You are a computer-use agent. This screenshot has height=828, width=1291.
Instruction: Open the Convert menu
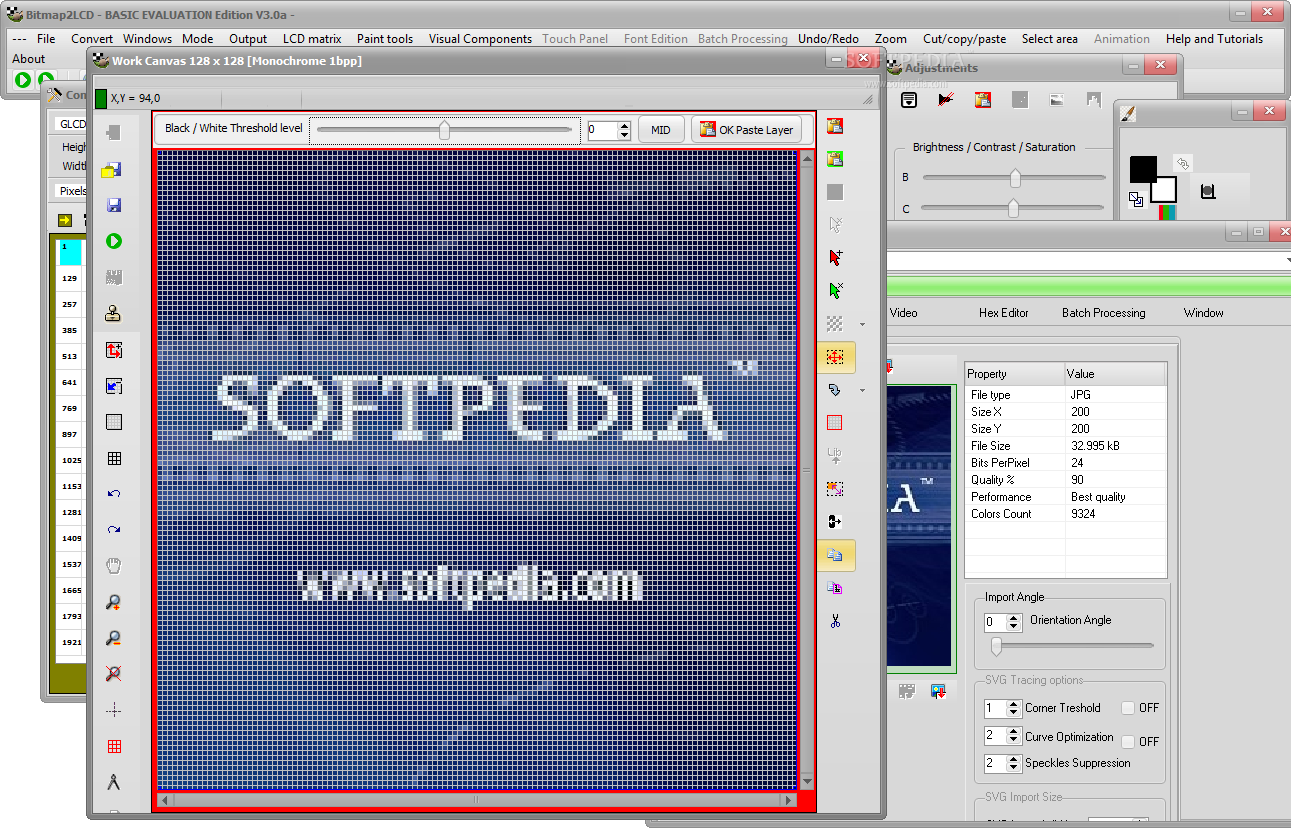point(92,39)
